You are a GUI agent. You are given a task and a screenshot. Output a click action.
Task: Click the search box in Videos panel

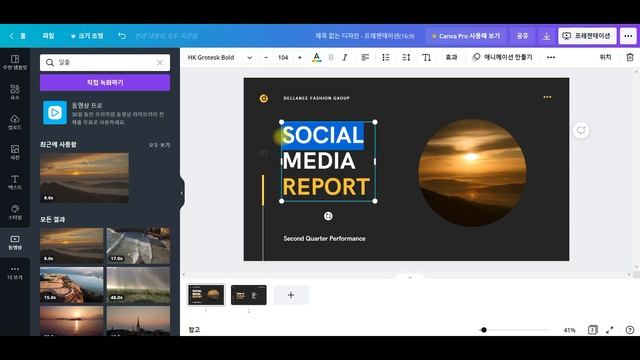tap(105, 62)
